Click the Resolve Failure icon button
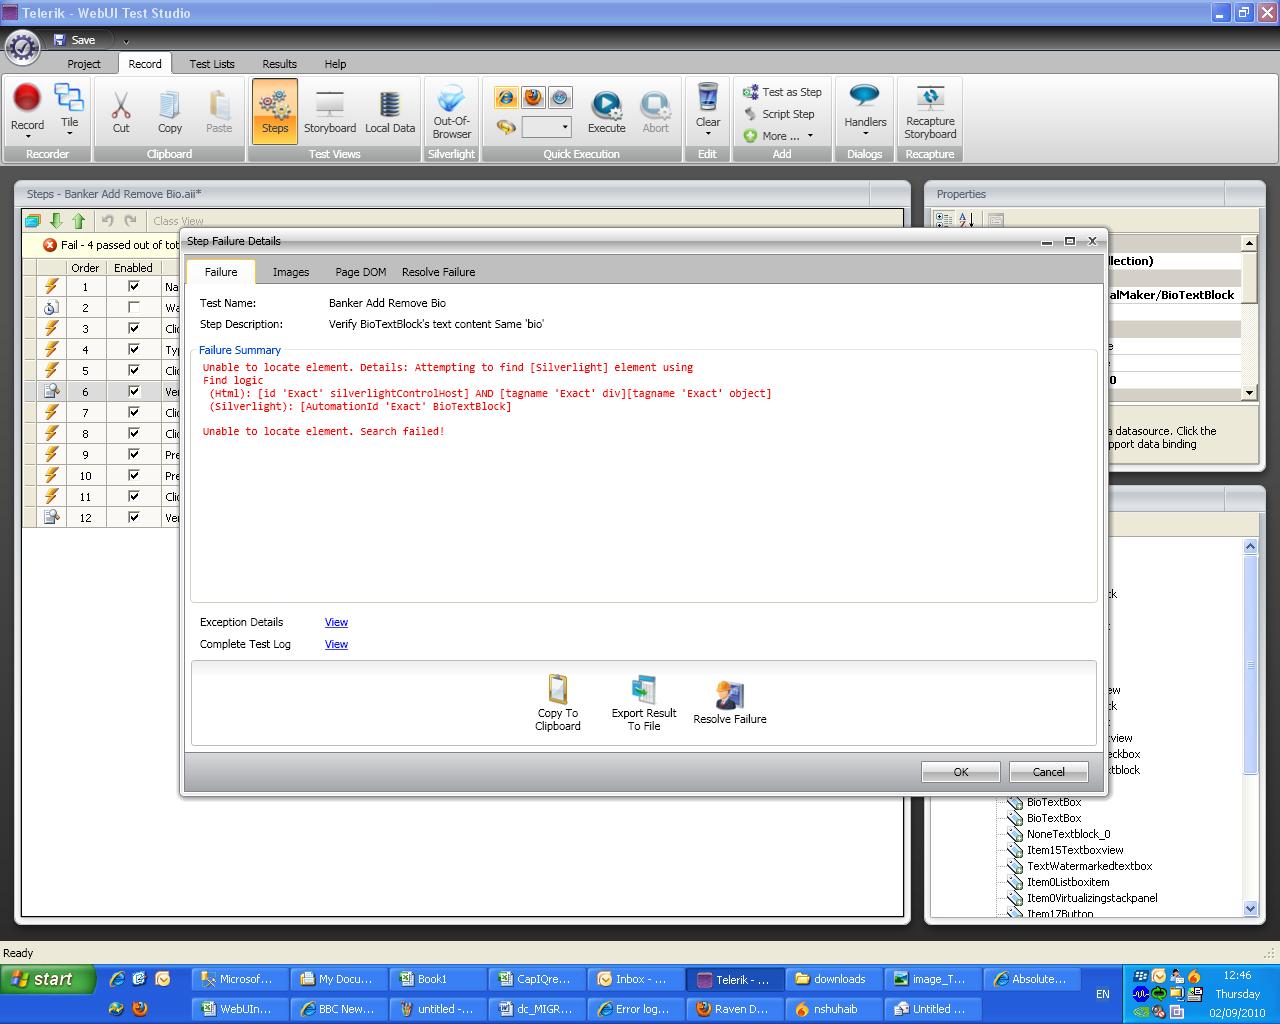 730,703
